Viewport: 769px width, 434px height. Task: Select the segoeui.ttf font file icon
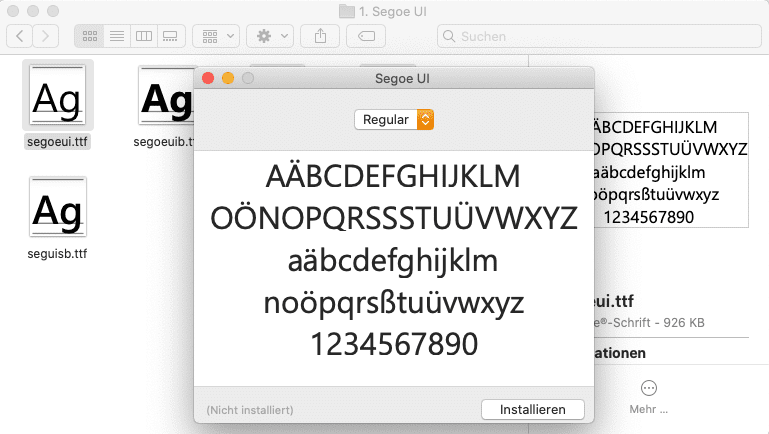(x=57, y=95)
